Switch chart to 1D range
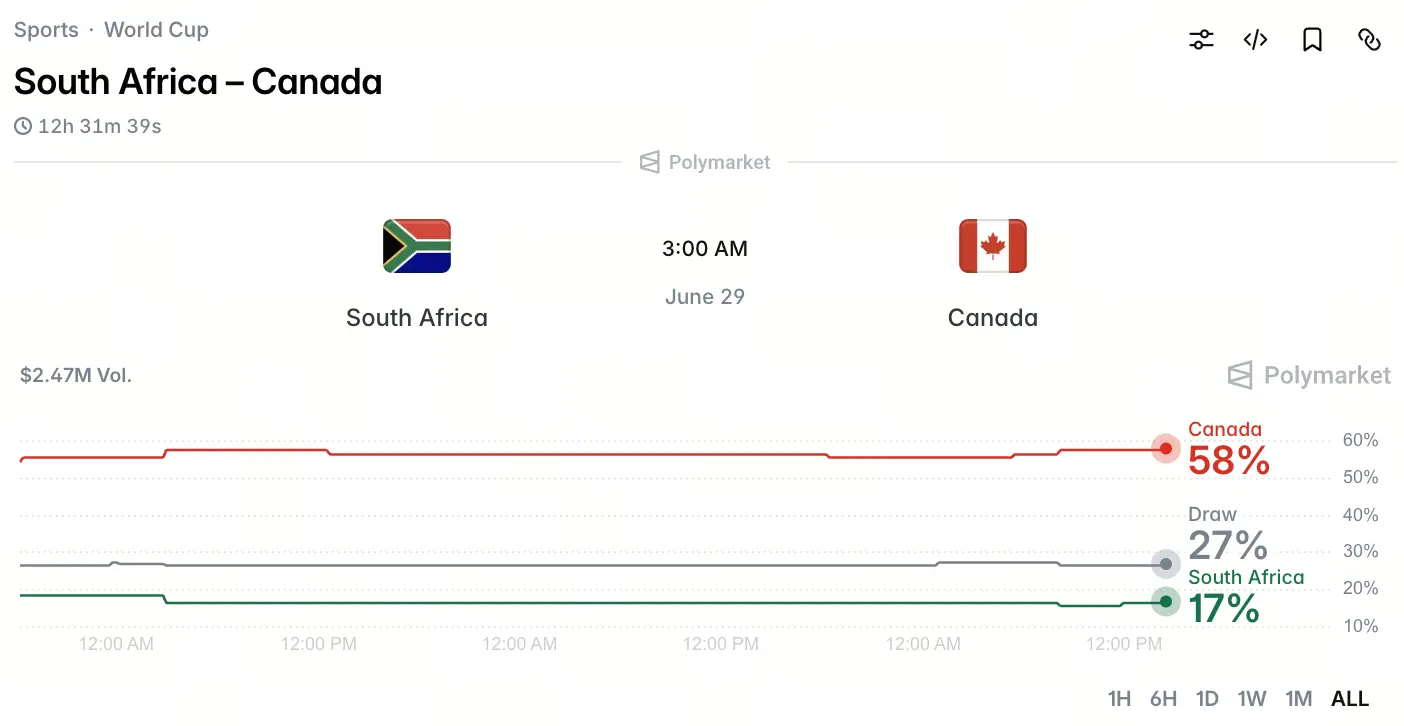The height and width of the screenshot is (726, 1404). click(x=1207, y=698)
